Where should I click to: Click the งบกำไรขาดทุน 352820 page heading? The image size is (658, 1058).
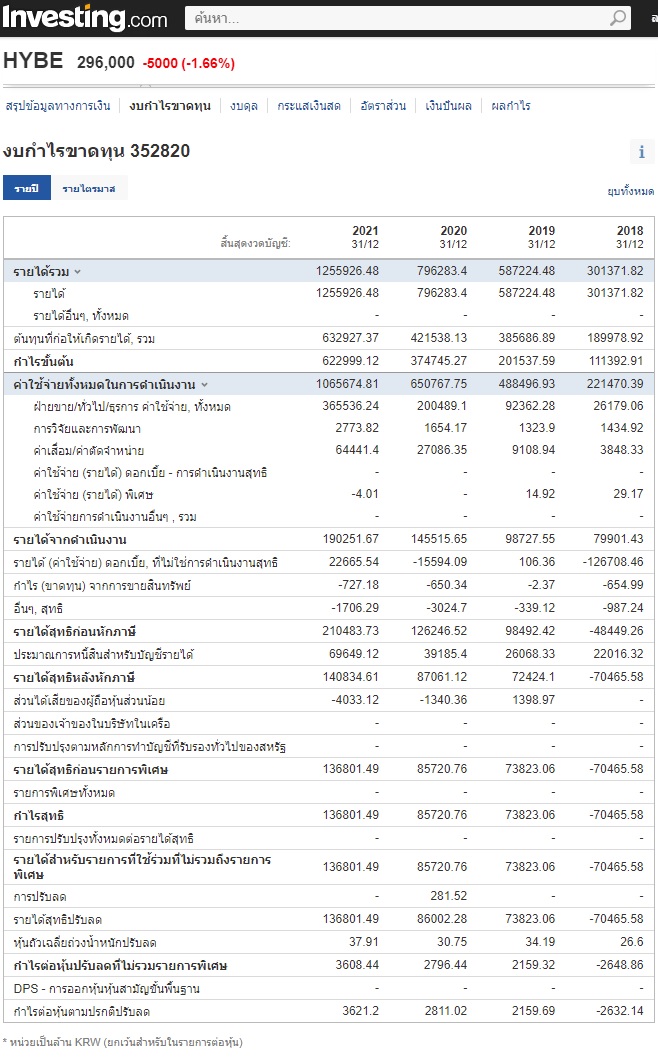pyautogui.click(x=97, y=151)
